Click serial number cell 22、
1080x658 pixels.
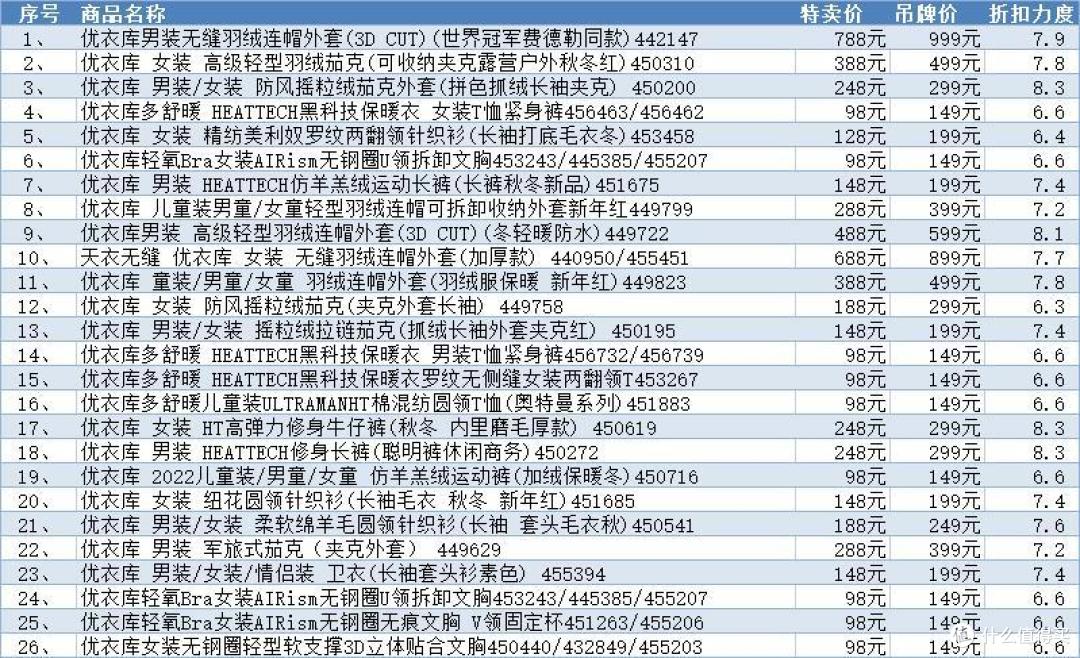point(33,551)
